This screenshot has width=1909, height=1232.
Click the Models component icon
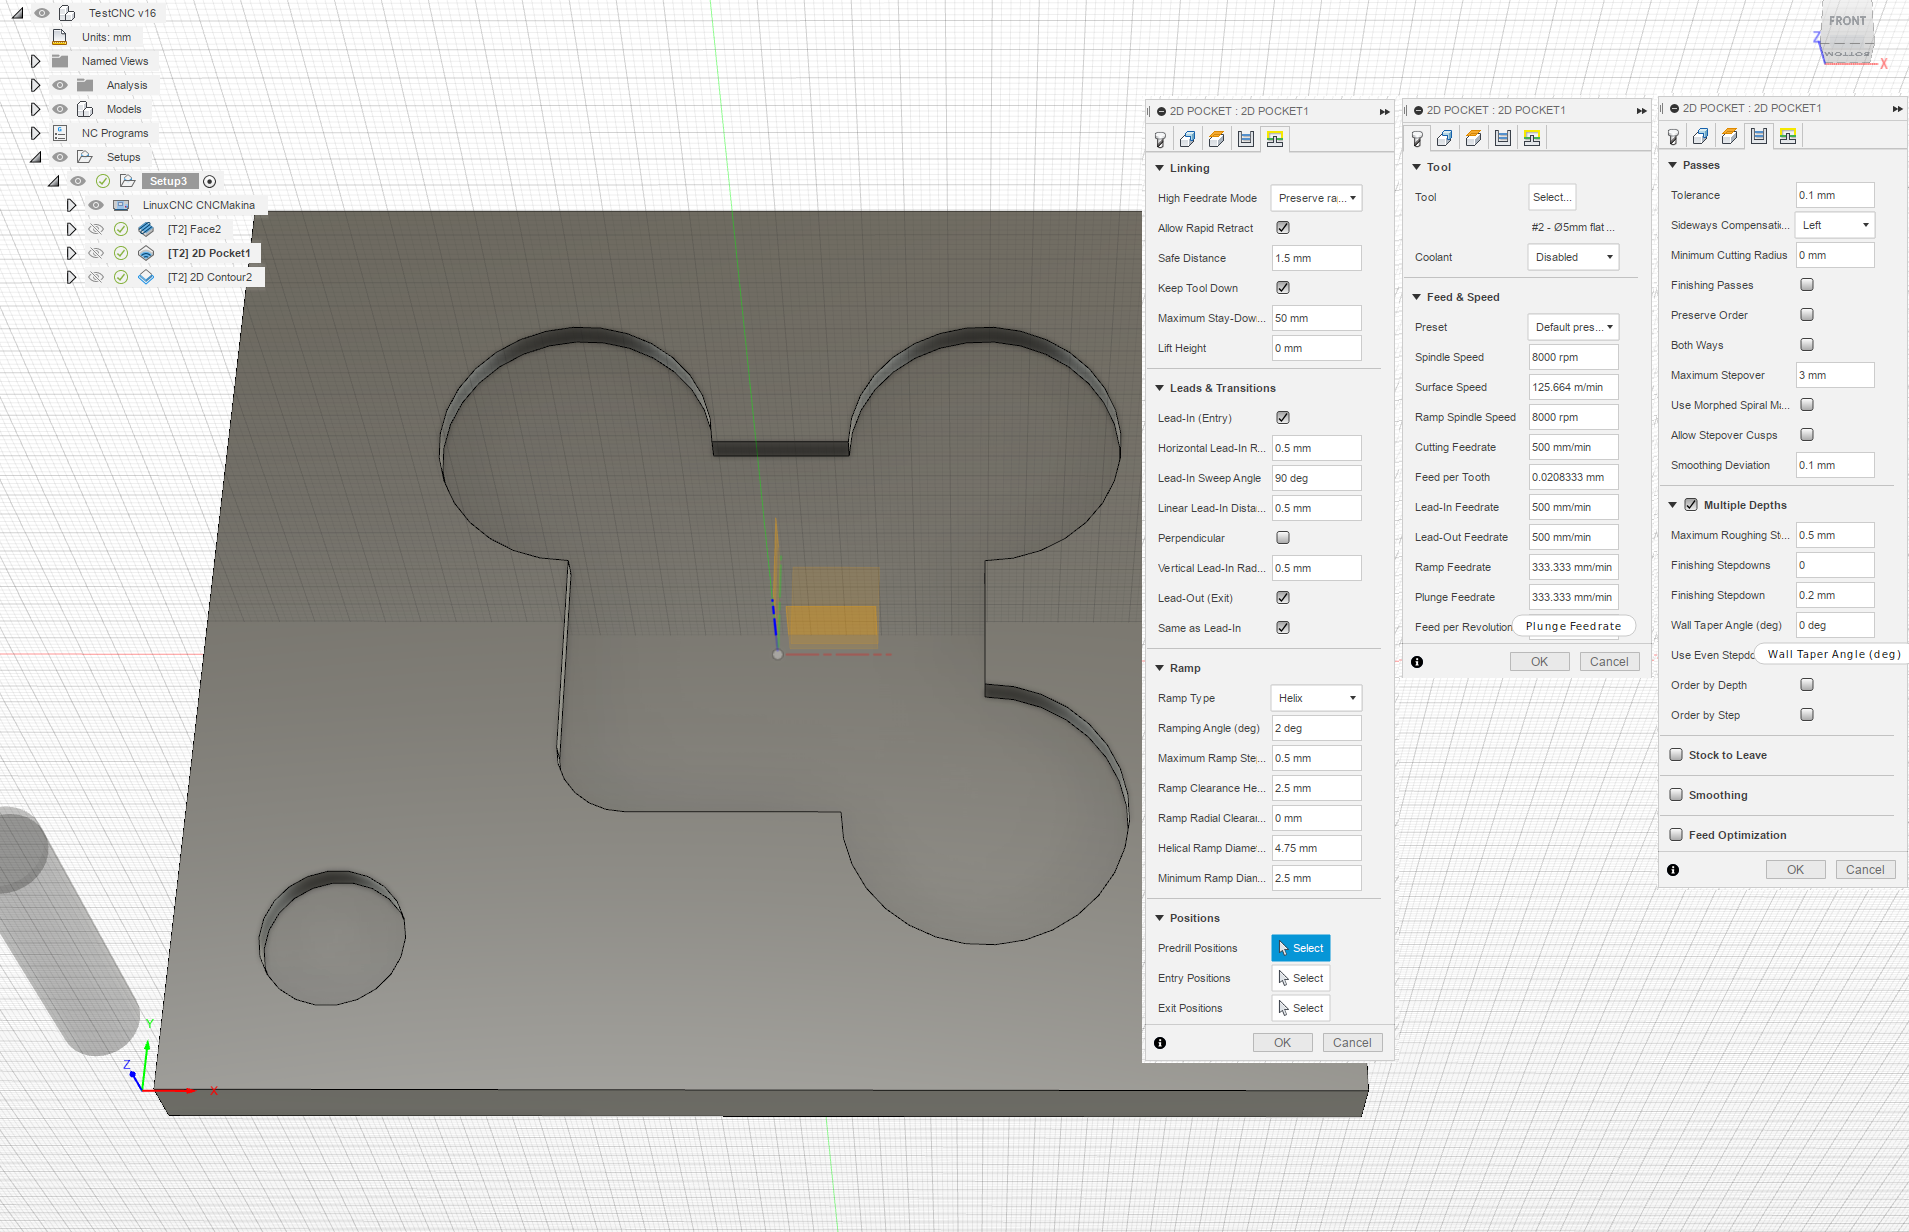(85, 109)
